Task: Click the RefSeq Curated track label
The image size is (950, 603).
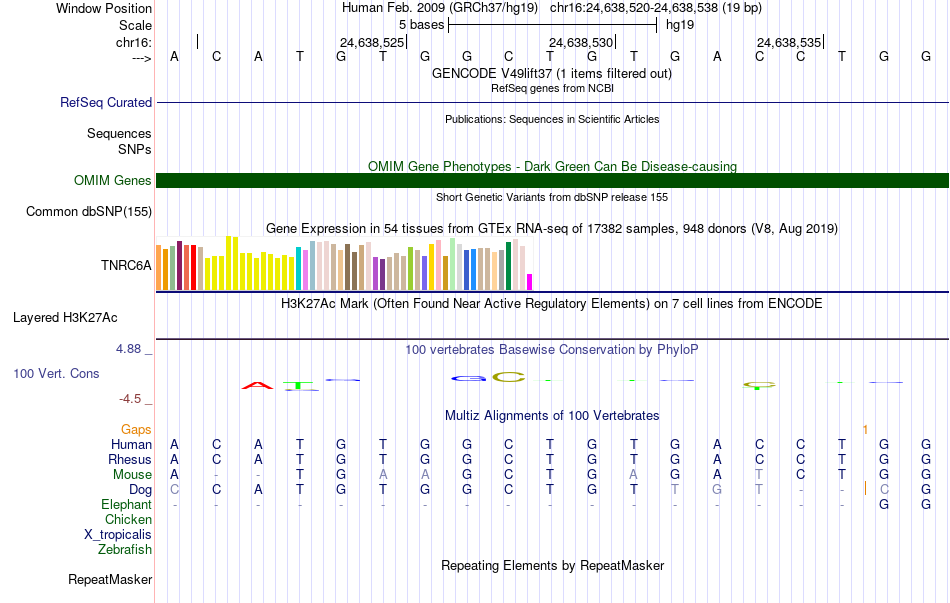Action: [106, 102]
